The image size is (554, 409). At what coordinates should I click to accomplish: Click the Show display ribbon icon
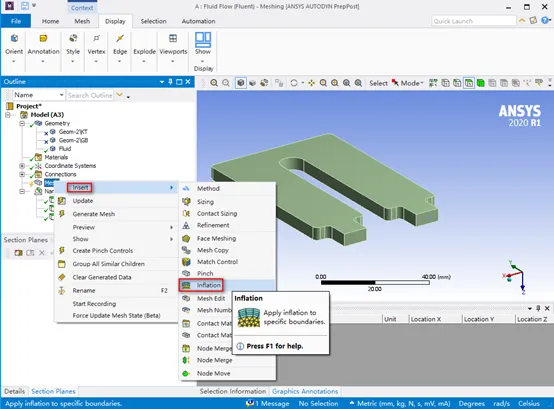coord(203,40)
